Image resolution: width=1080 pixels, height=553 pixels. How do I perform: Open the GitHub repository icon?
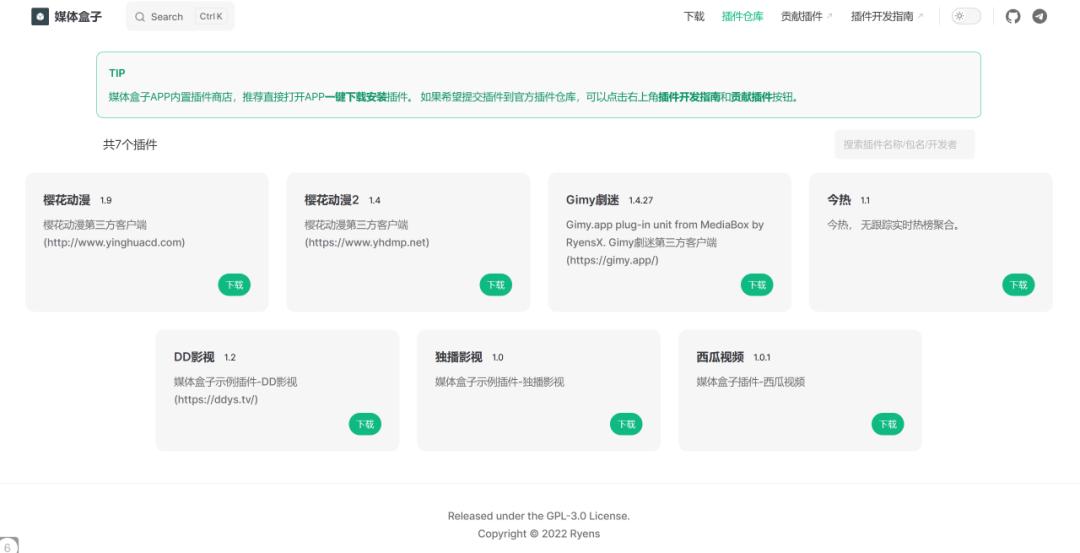[x=1012, y=17]
